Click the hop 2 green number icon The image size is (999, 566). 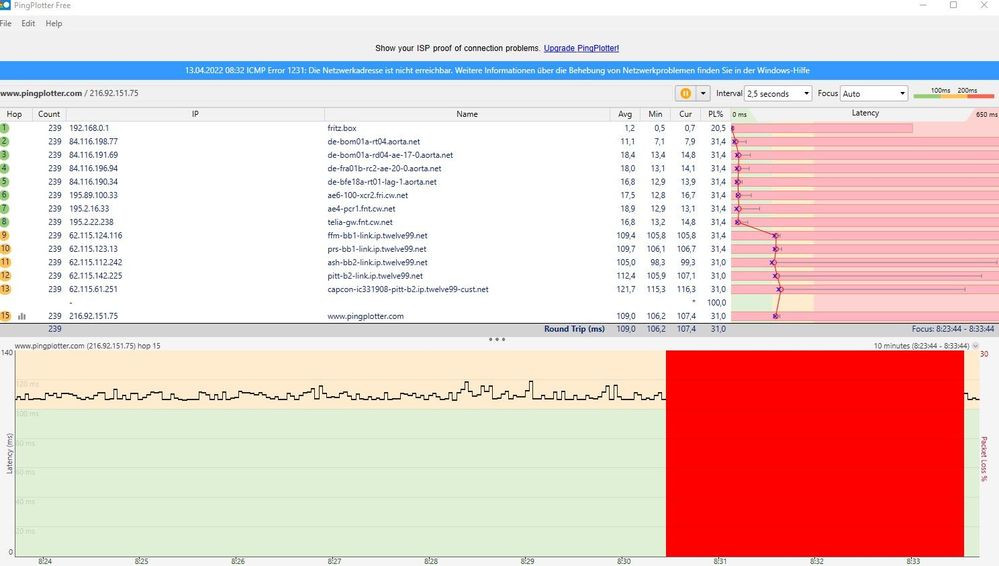tap(4, 142)
